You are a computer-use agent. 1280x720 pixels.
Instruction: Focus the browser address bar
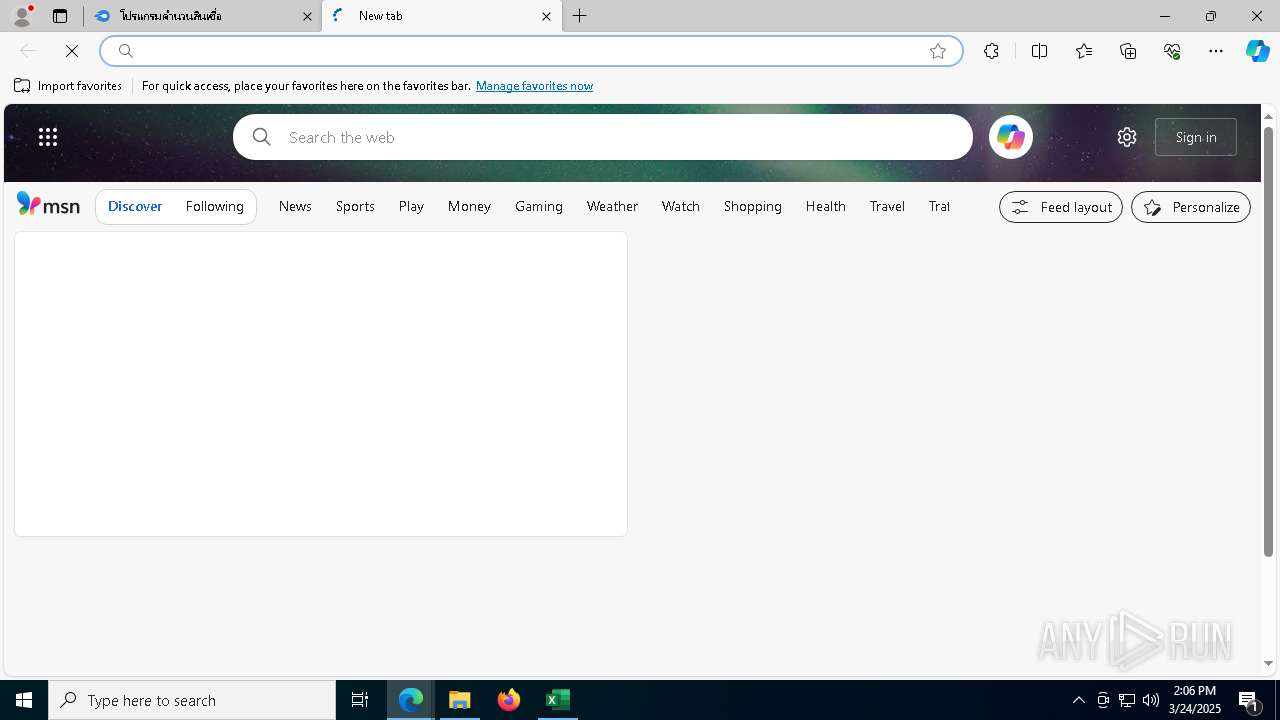(x=530, y=51)
